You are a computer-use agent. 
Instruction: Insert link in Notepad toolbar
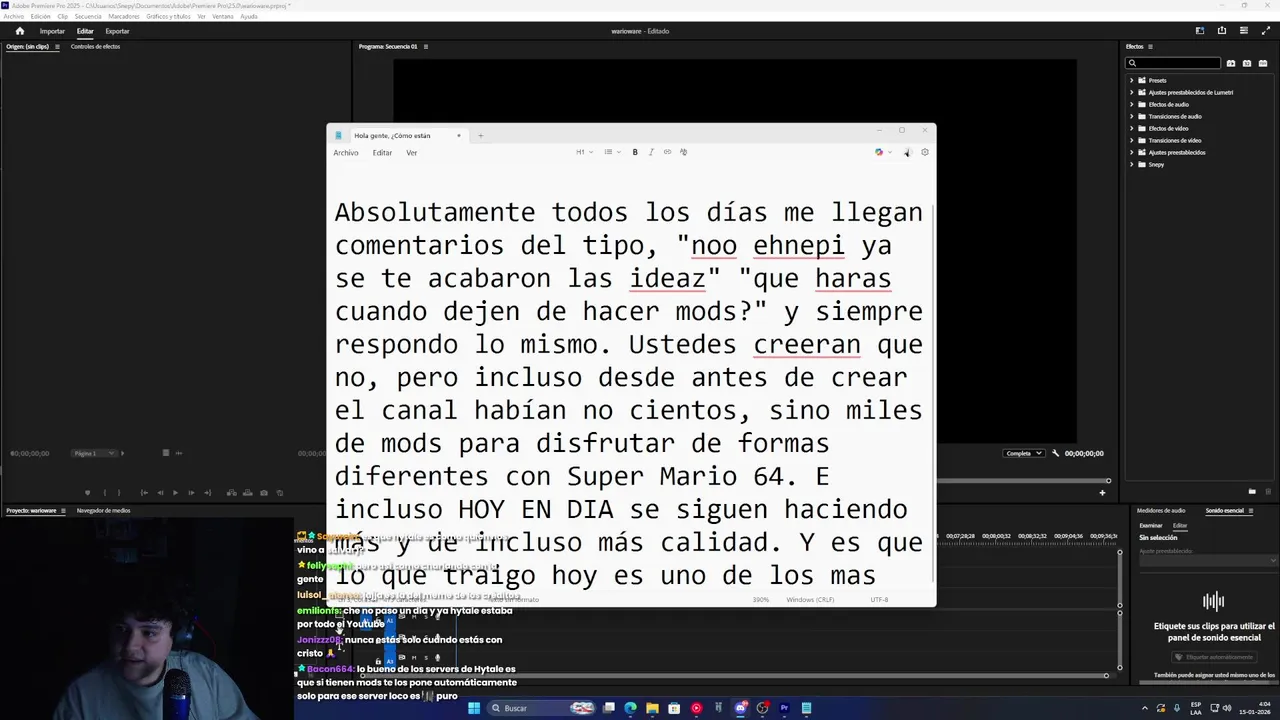(667, 152)
